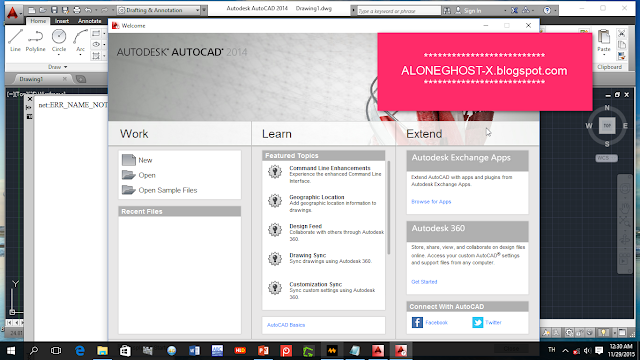Open the Help dropdown arrow

[555, 11]
